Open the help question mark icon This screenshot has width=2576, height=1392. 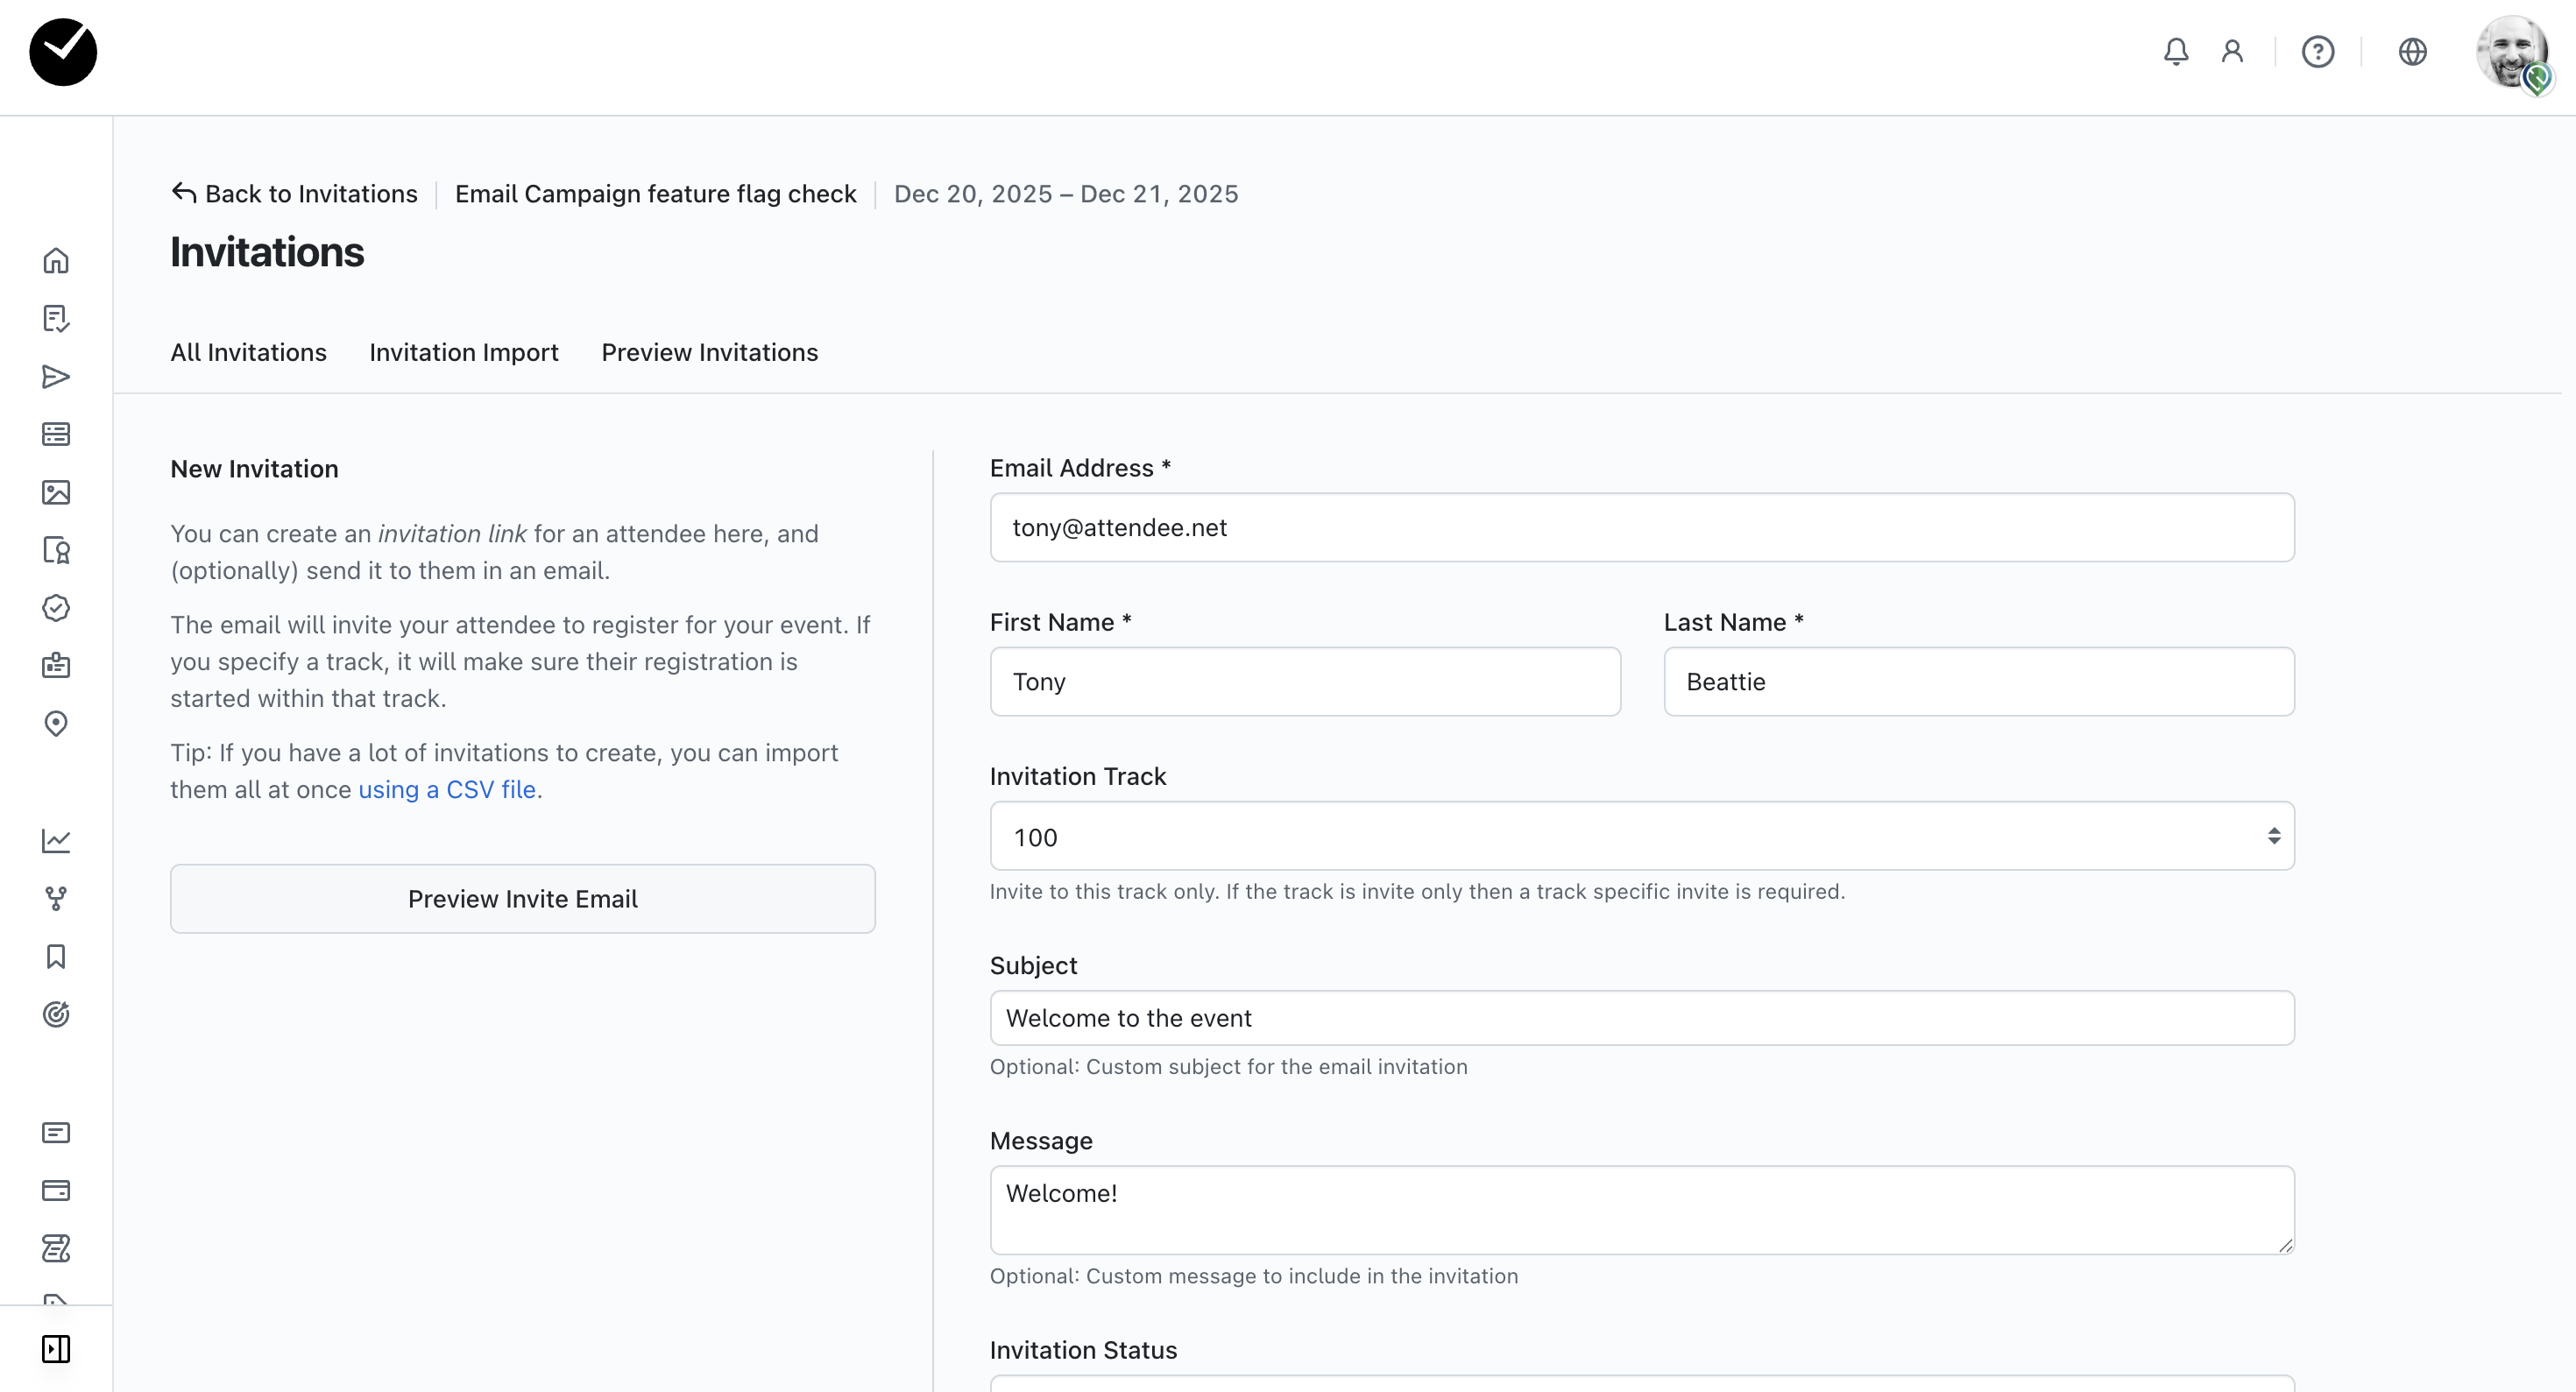[2318, 52]
